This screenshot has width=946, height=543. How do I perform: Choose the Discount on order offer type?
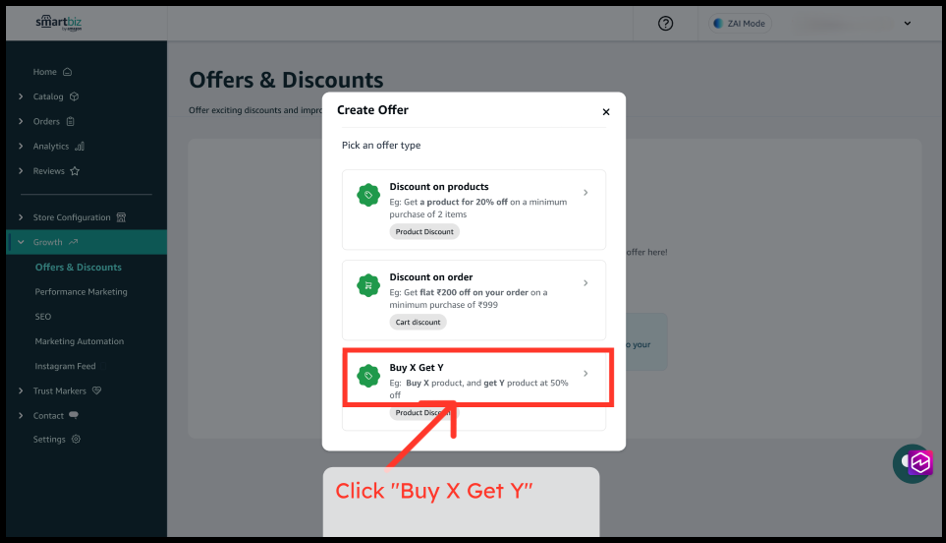[x=474, y=300]
